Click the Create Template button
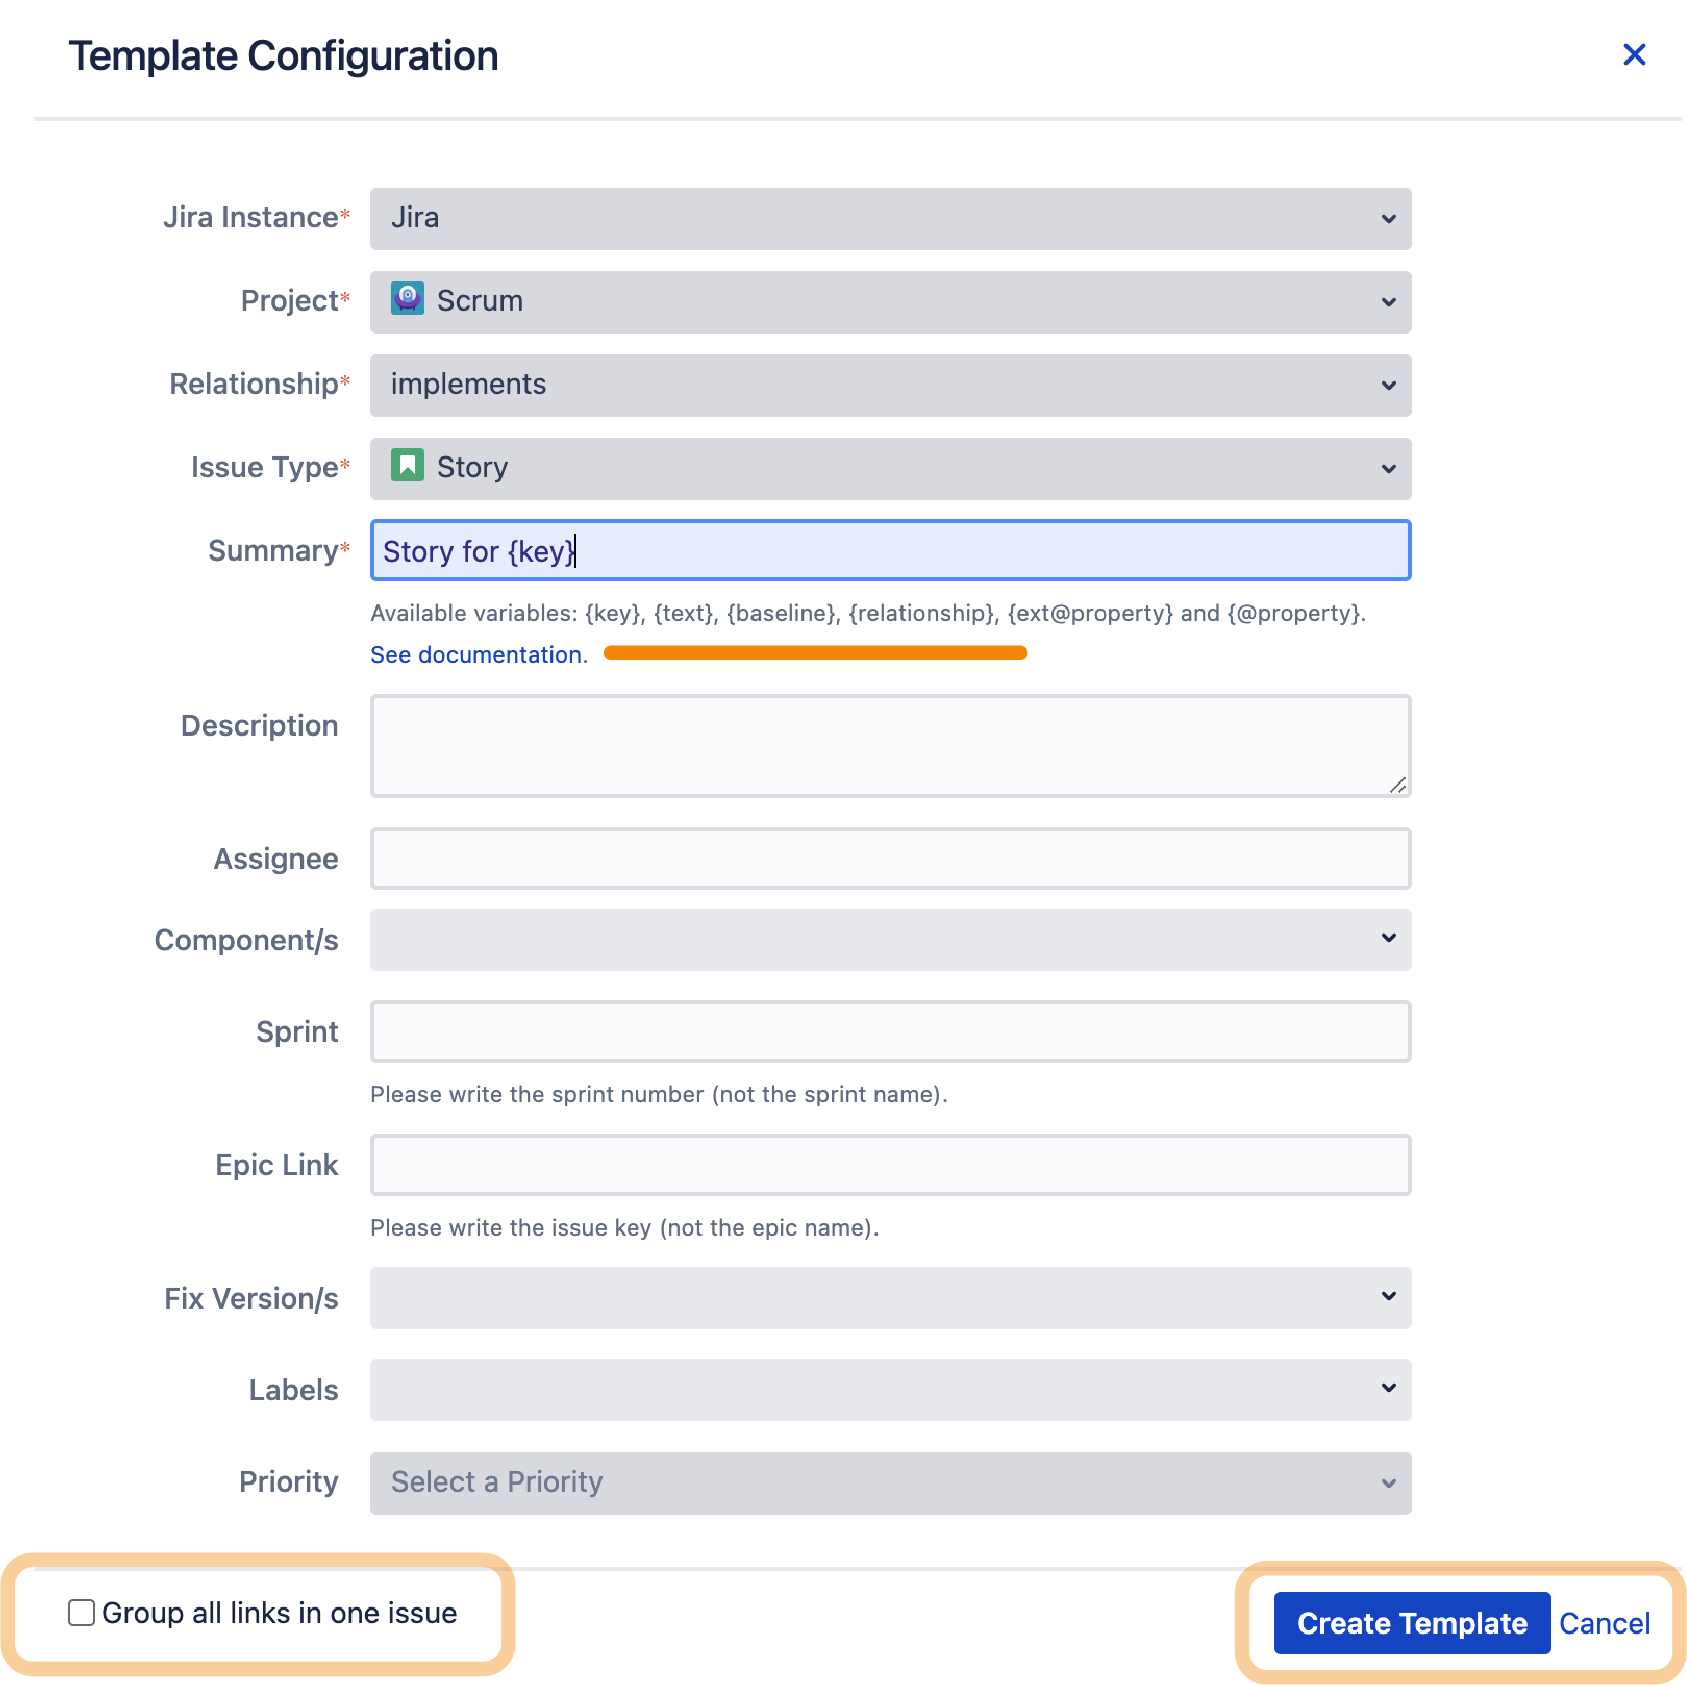 pyautogui.click(x=1410, y=1622)
